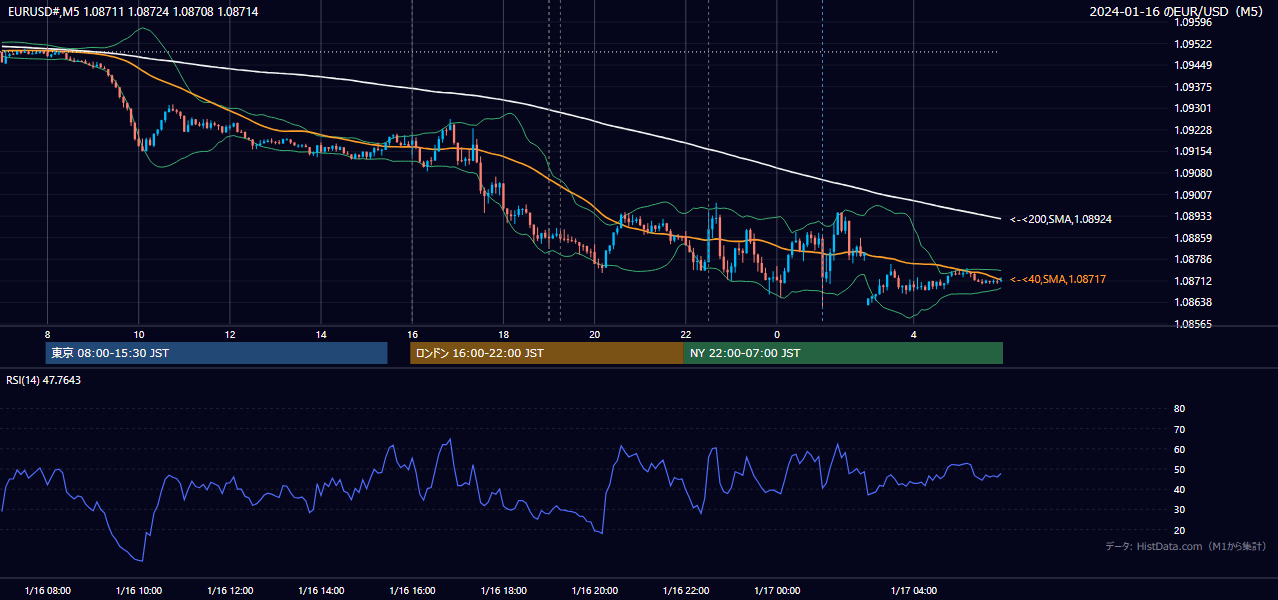
Task: Click the RSI 30 level label
Action: (x=1179, y=510)
